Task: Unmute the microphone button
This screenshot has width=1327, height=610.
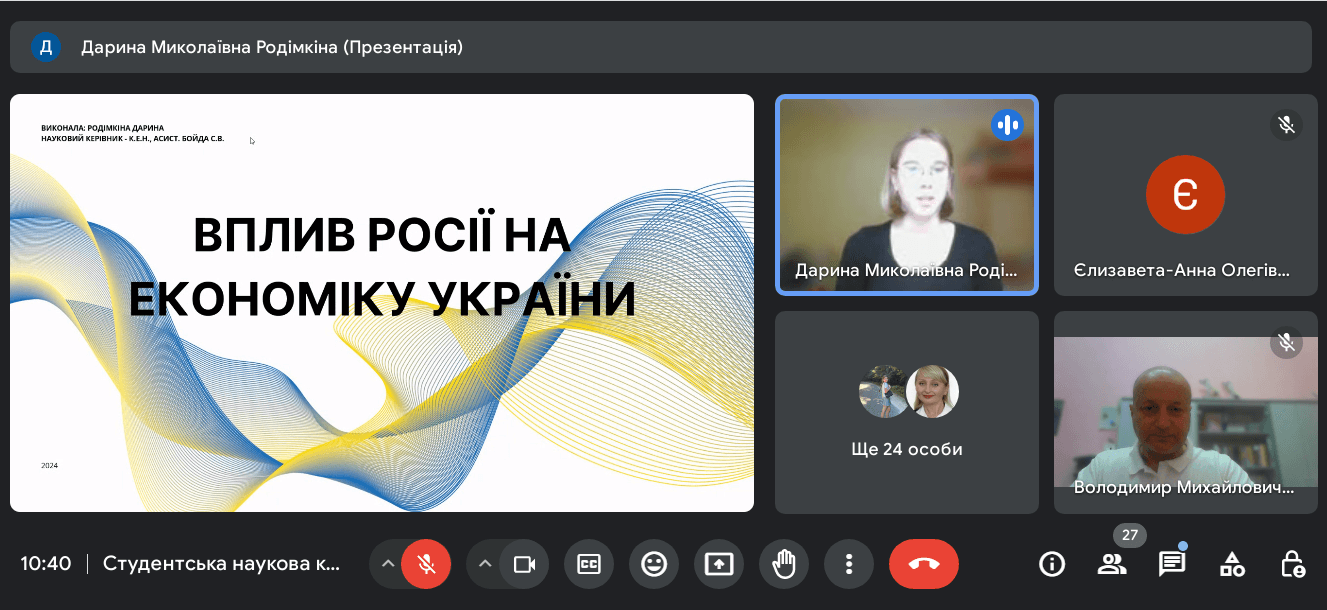Action: (426, 564)
